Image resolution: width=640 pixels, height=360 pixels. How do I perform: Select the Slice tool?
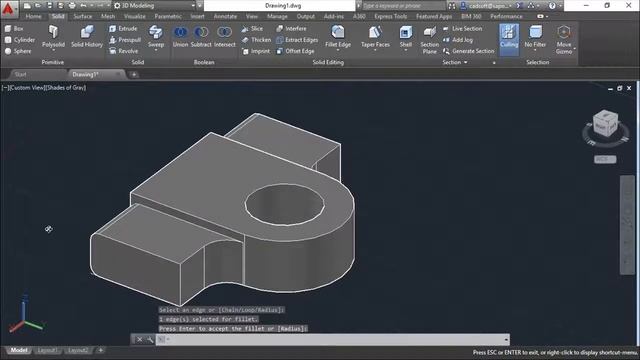pyautogui.click(x=252, y=29)
